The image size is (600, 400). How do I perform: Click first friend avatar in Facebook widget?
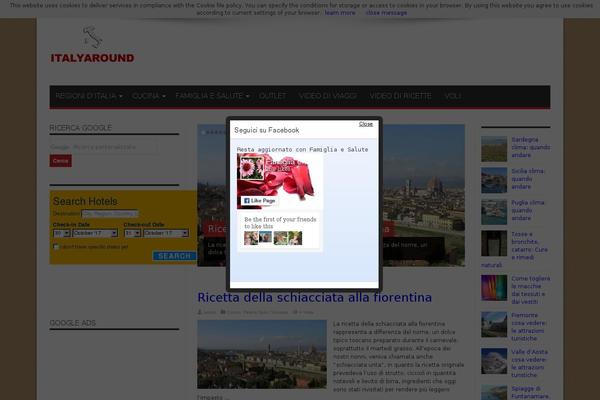[x=251, y=238]
